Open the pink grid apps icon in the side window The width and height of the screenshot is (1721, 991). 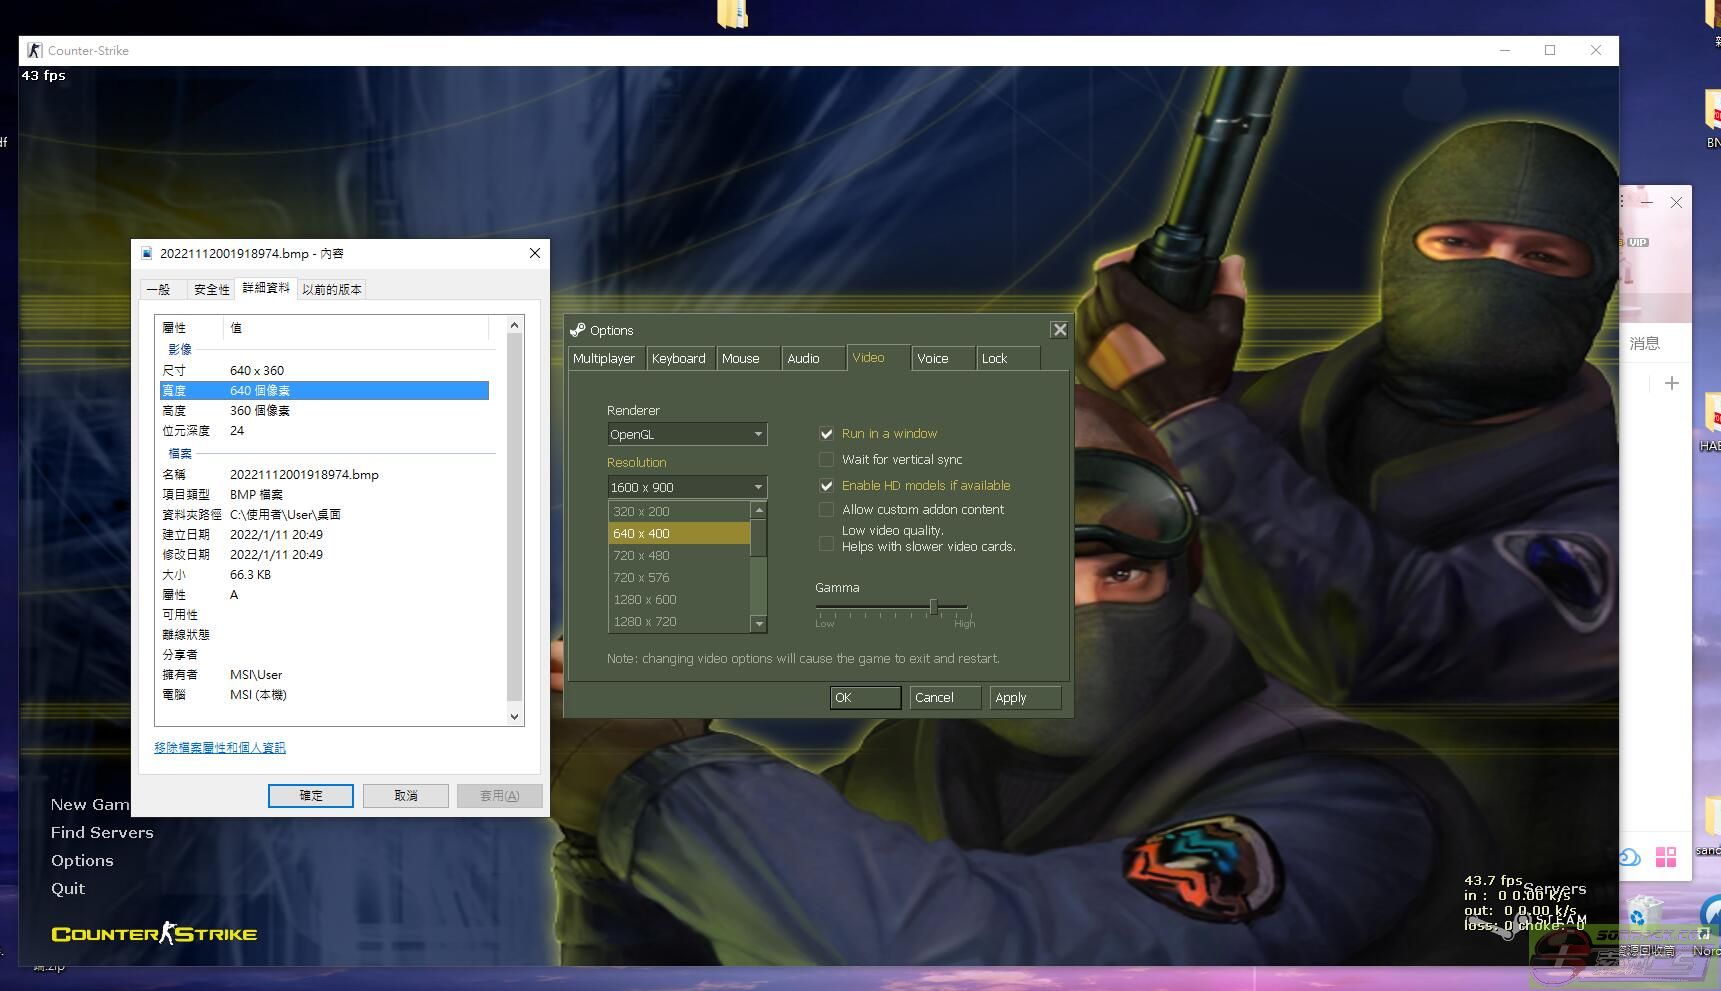pos(1666,857)
